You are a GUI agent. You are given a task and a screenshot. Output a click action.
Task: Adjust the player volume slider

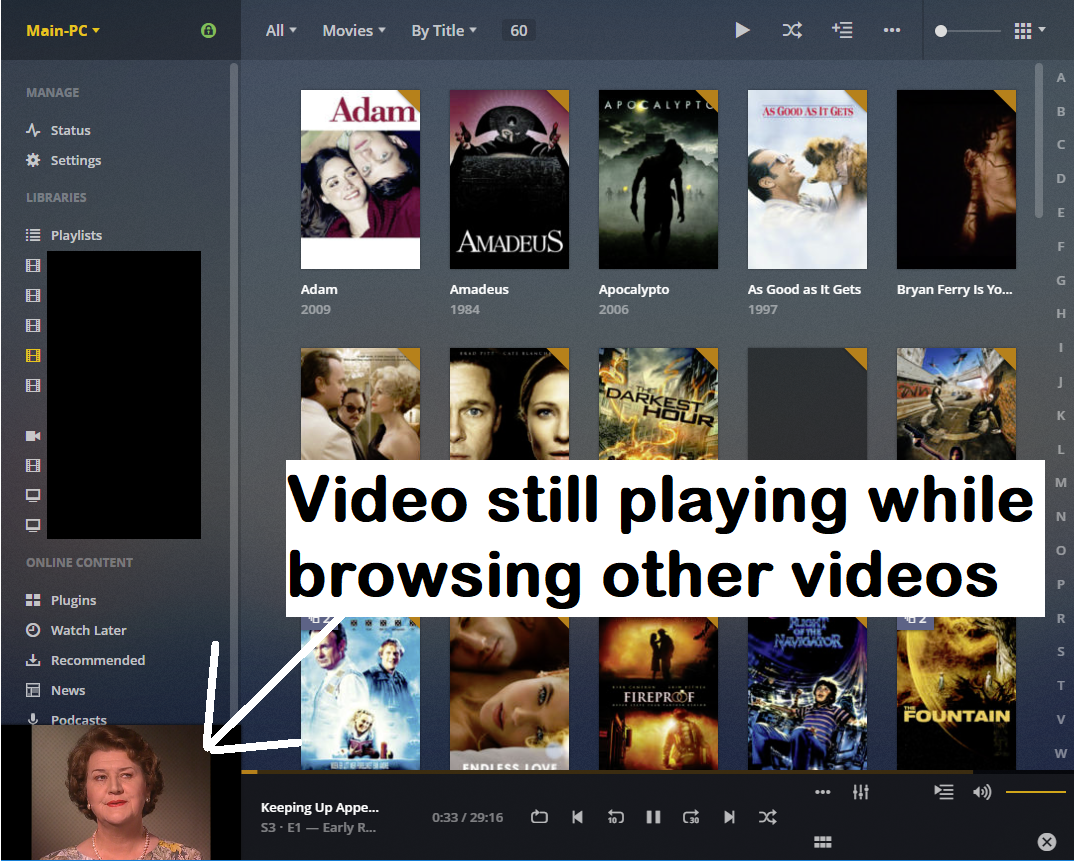(x=1036, y=792)
